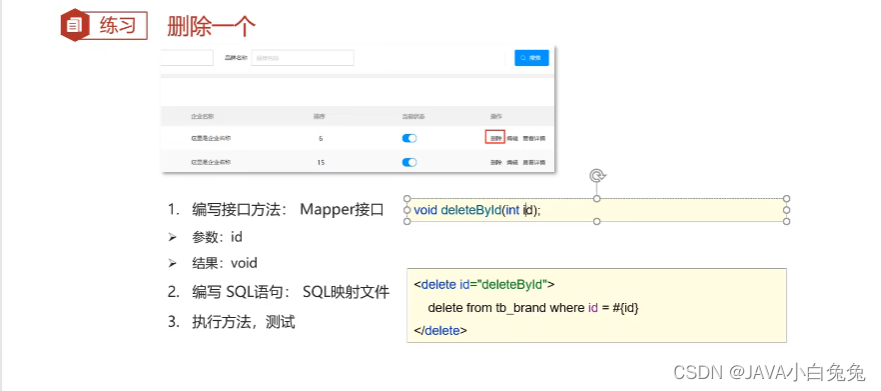Click 编辑 link in the row with sort 15

512,162
